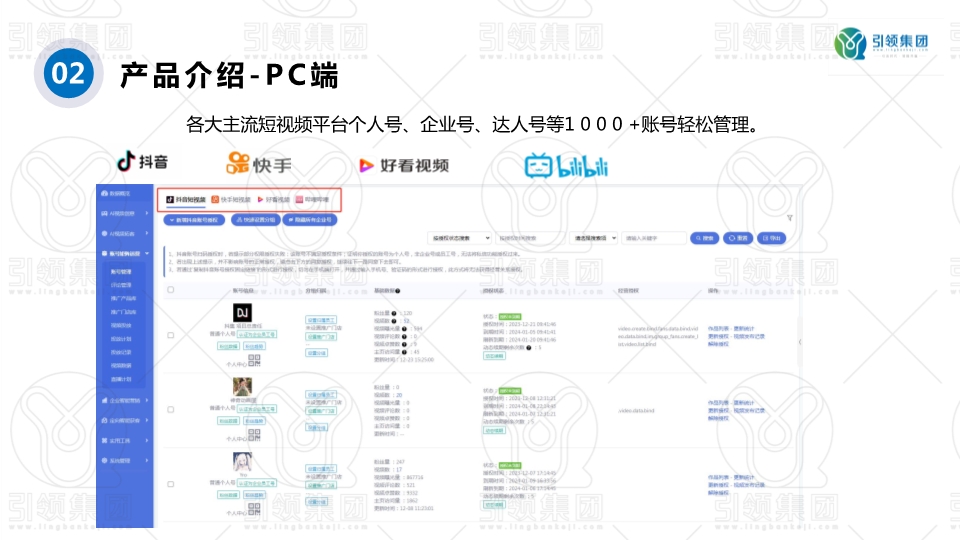Click the 系统管理 gear icon
Image resolution: width=960 pixels, height=540 pixels.
(x=105, y=460)
